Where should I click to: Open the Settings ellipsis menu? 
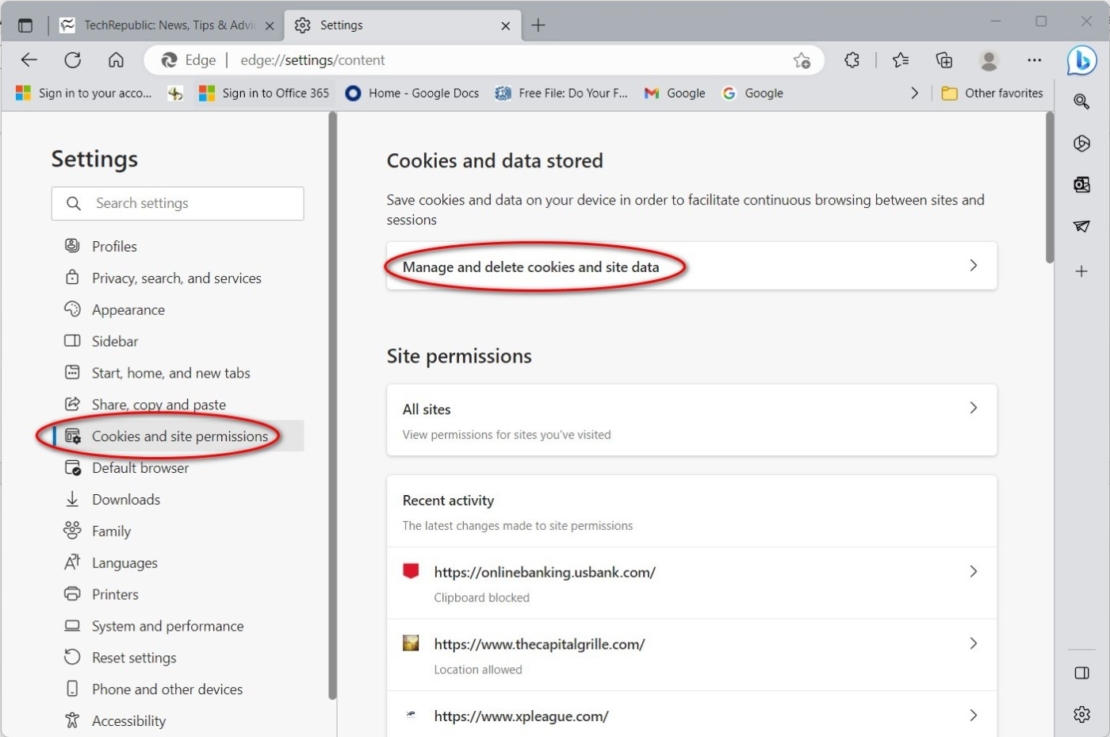(x=1034, y=60)
